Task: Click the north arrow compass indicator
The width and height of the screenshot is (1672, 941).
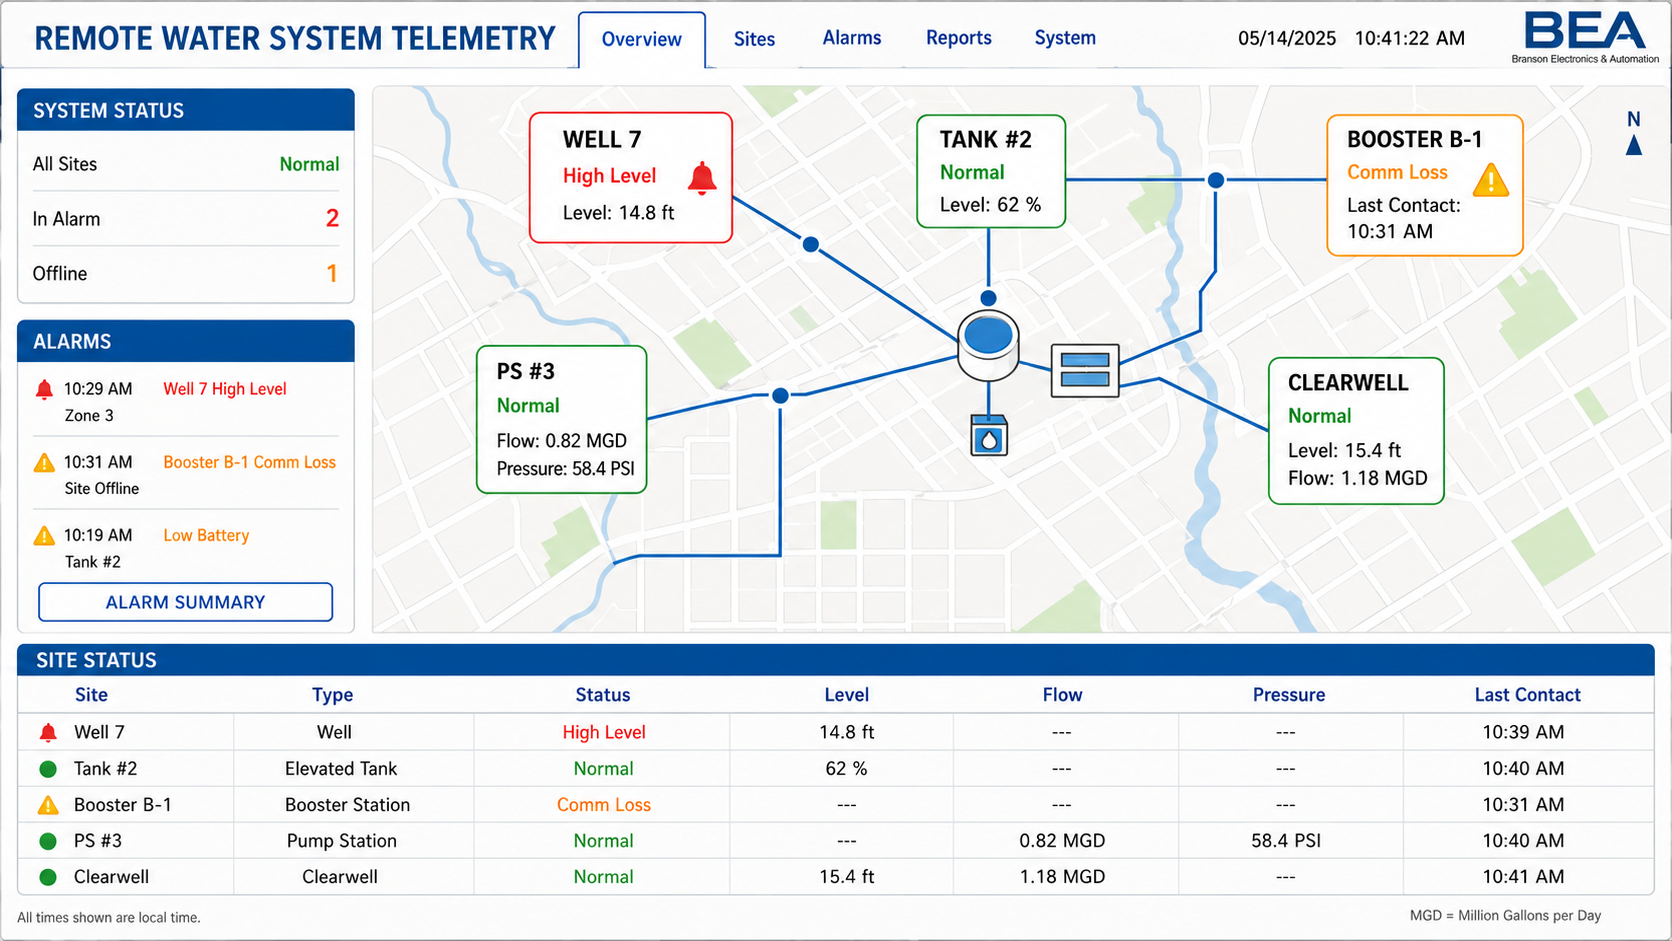Action: (1634, 133)
